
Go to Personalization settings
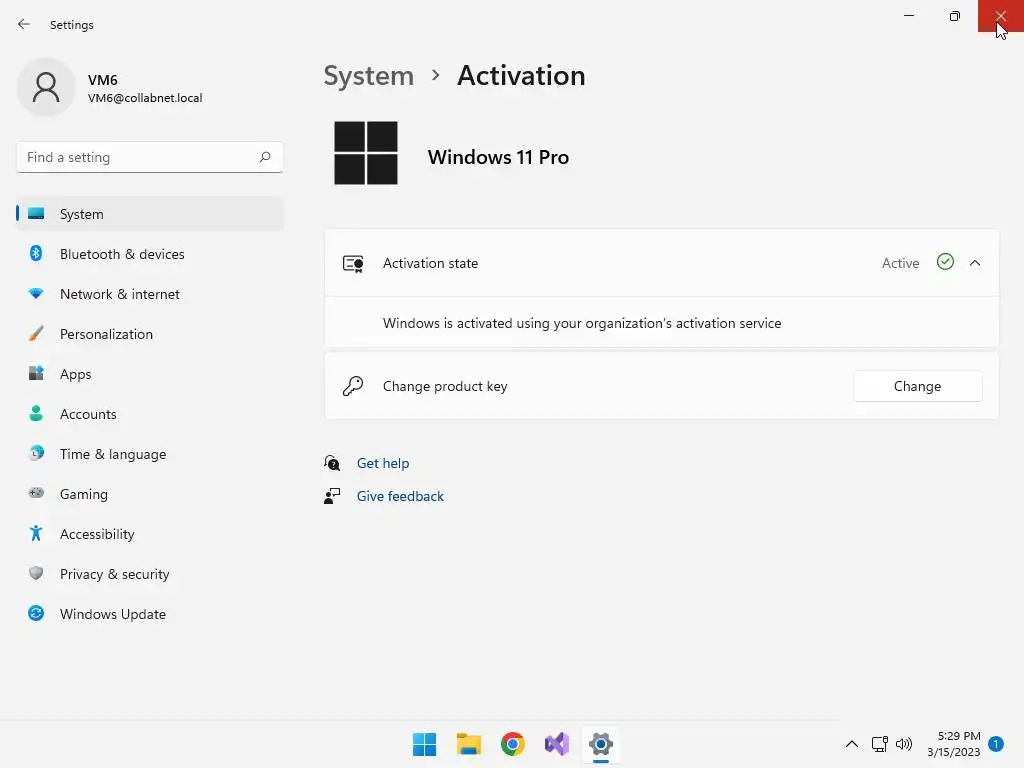(150, 334)
